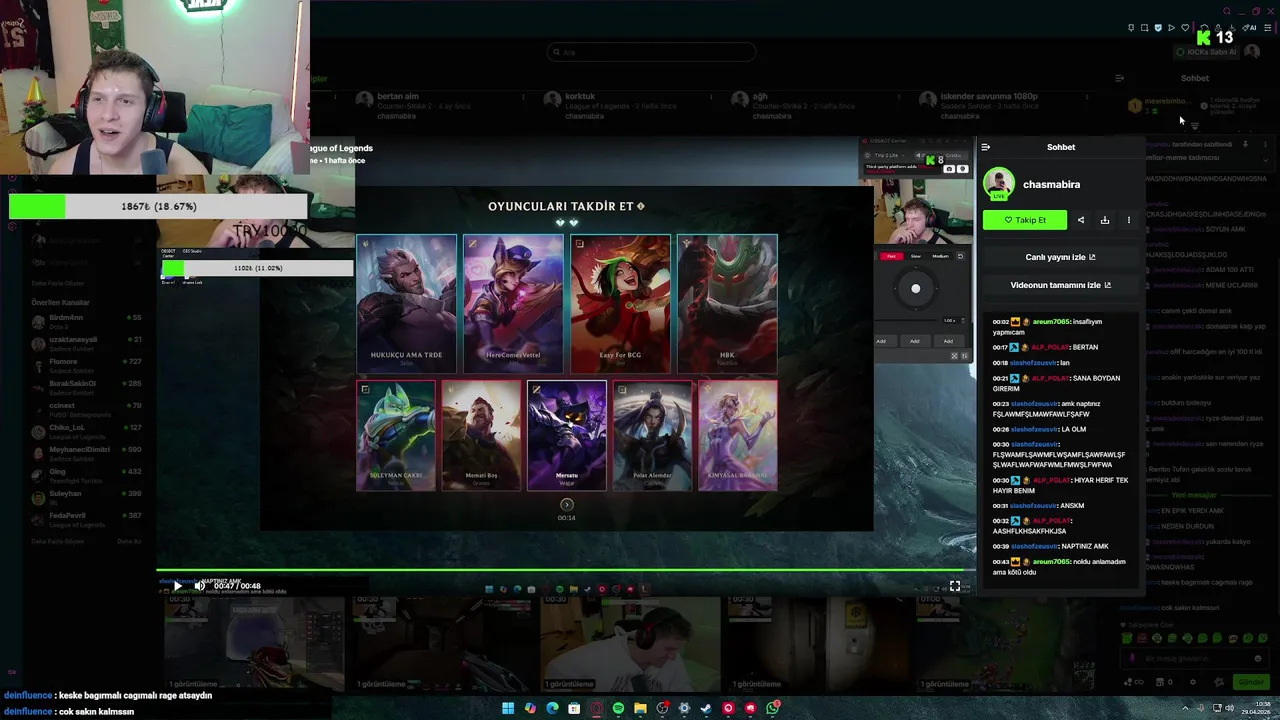Select the Polat Alemdar player card

click(x=652, y=436)
